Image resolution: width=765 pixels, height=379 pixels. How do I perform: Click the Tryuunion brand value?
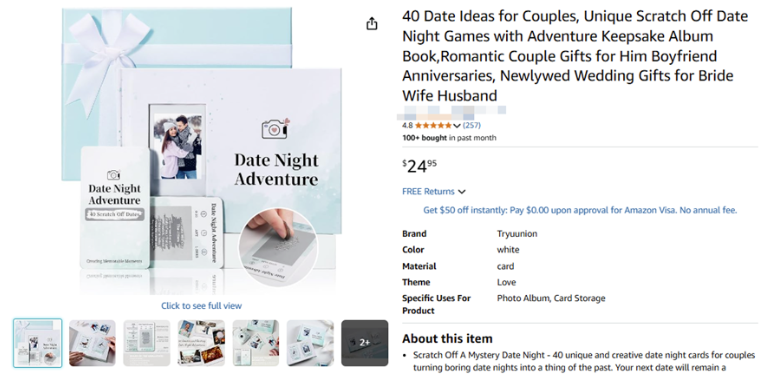517,234
